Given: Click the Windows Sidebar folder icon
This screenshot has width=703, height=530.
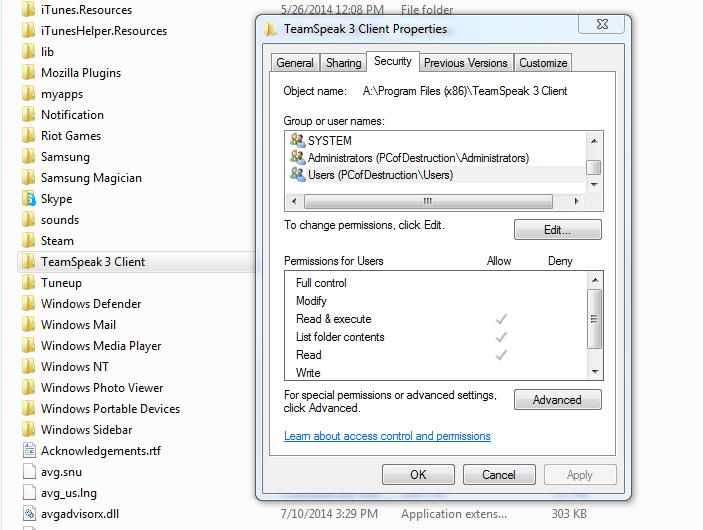Looking at the screenshot, I should [29, 430].
